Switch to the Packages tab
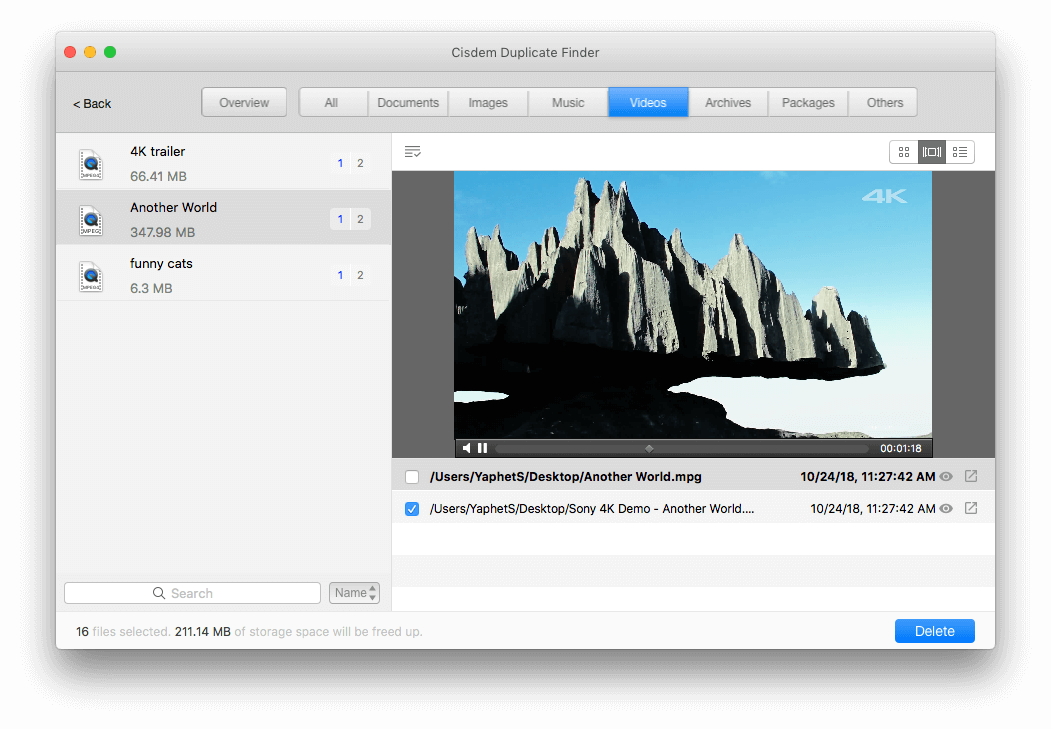 coord(808,103)
